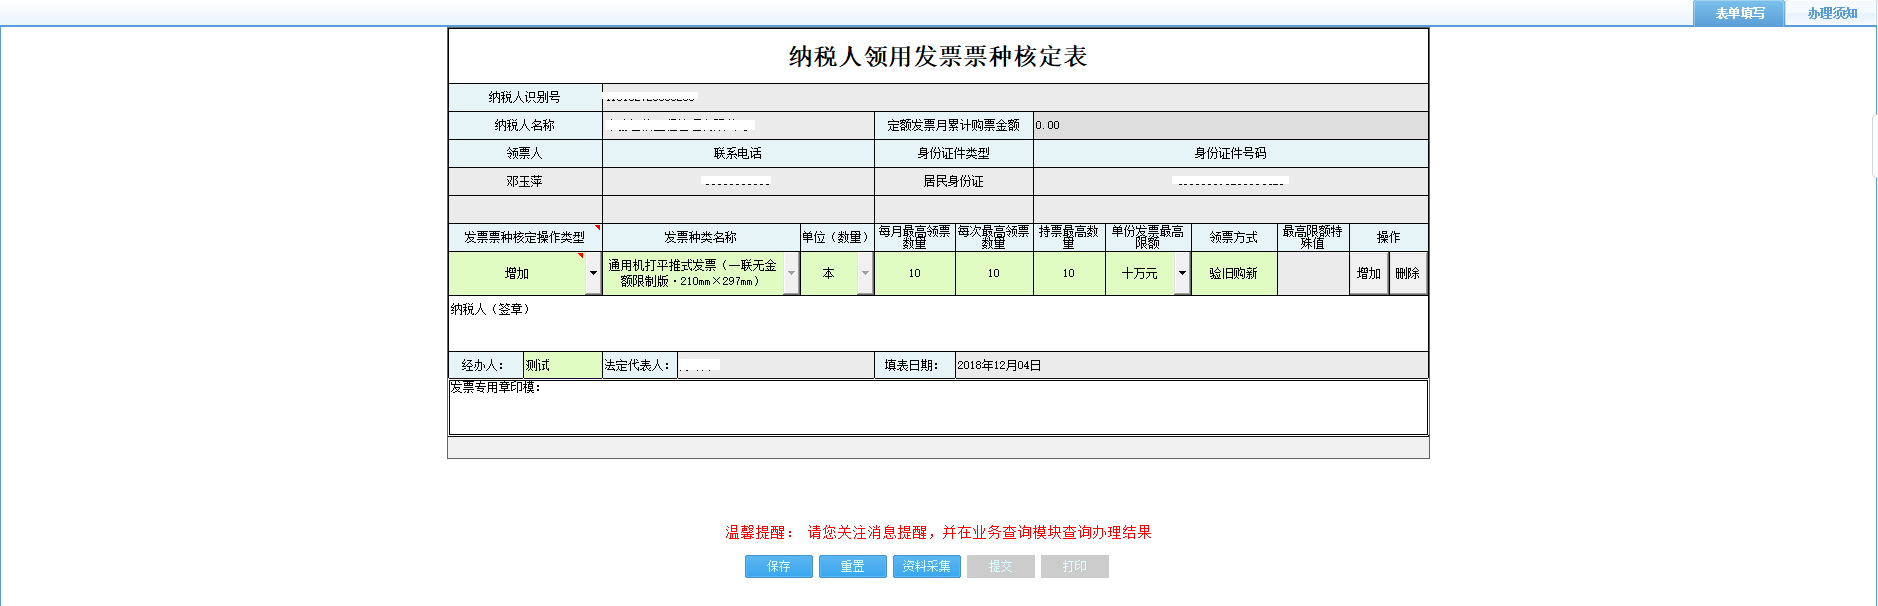Click the 经办人 field containing 测试

(562, 365)
